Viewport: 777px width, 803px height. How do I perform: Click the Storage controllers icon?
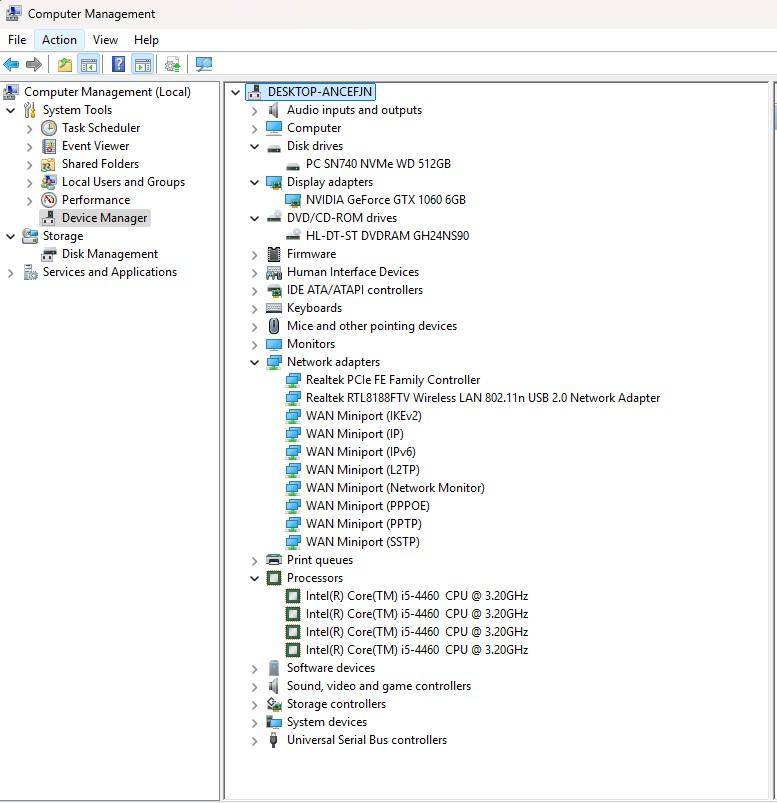click(x=274, y=704)
